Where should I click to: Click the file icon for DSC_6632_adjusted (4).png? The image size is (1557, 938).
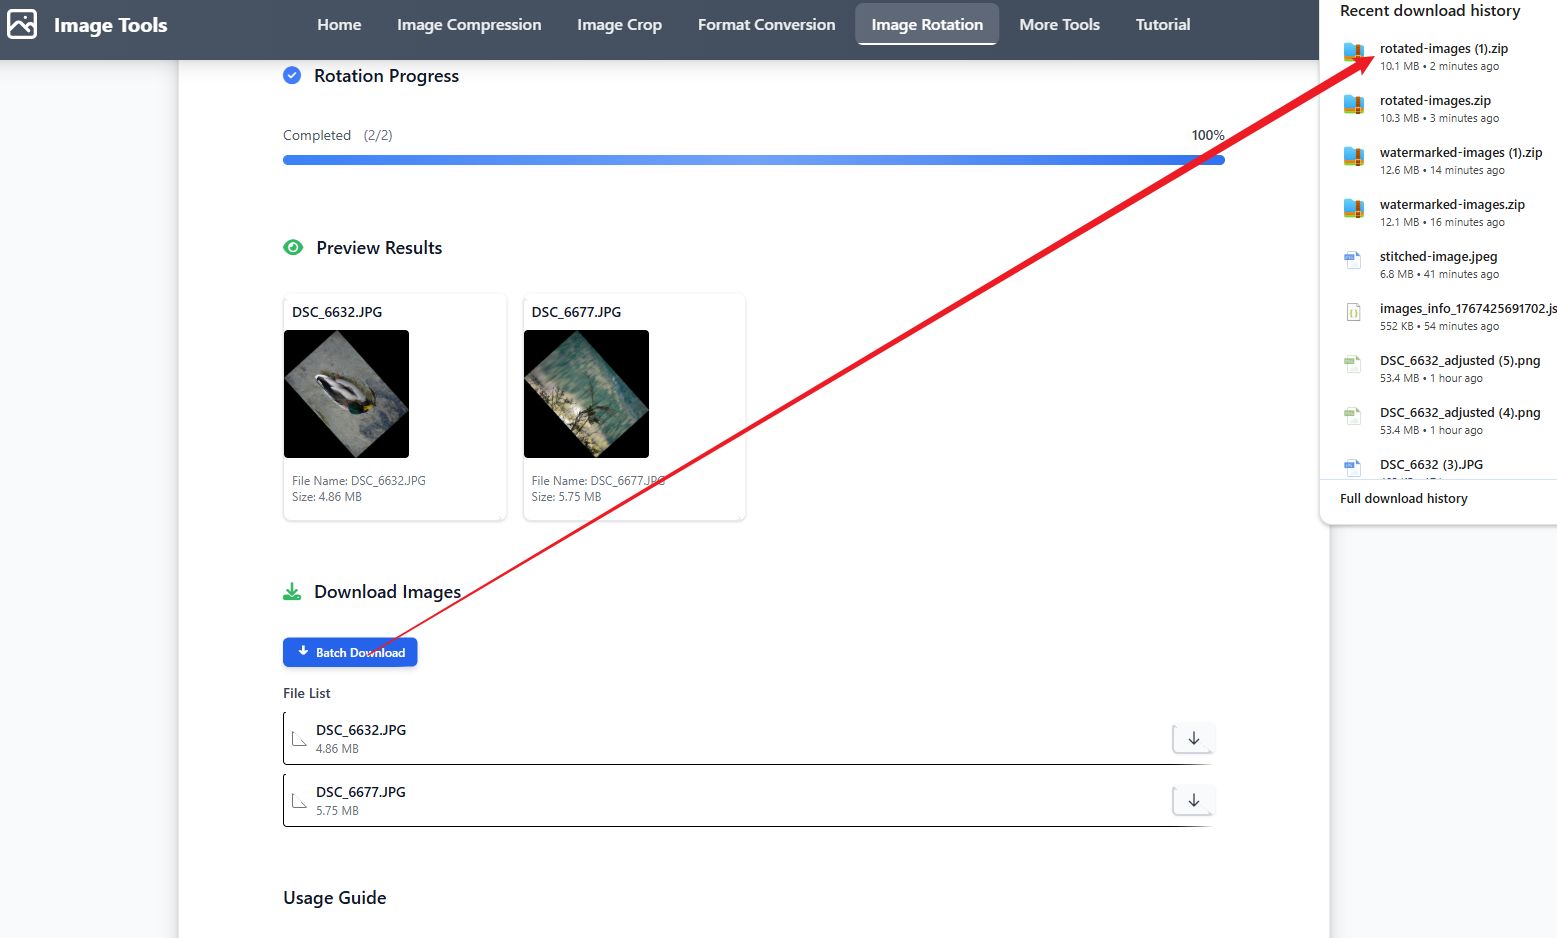pyautogui.click(x=1352, y=416)
